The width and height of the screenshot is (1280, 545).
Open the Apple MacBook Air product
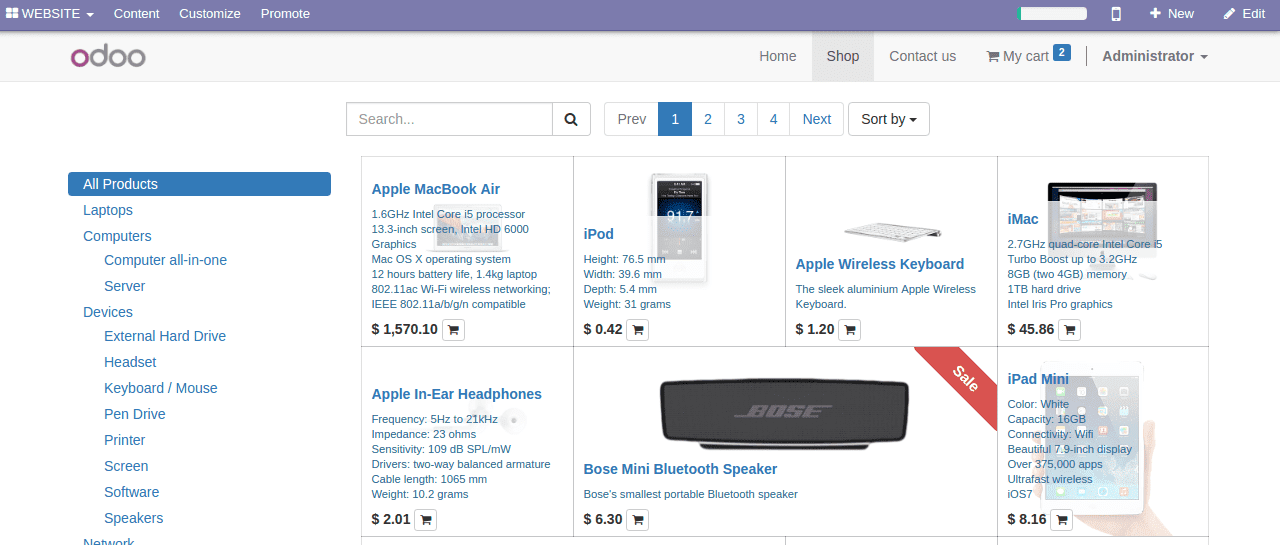435,189
